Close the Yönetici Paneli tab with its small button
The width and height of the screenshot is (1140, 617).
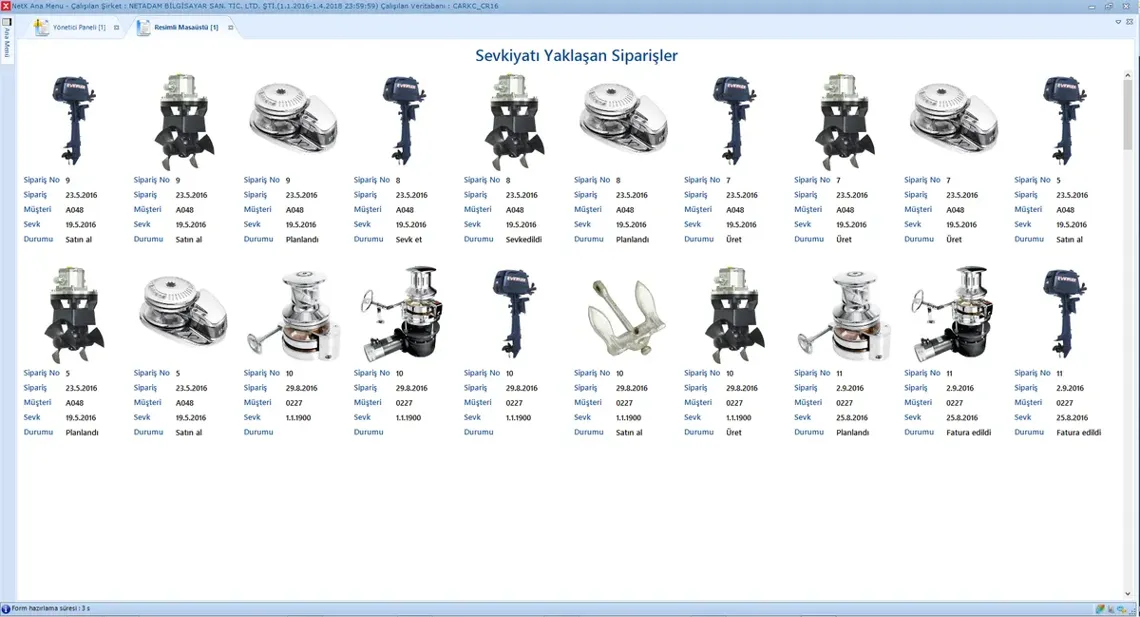point(116,28)
